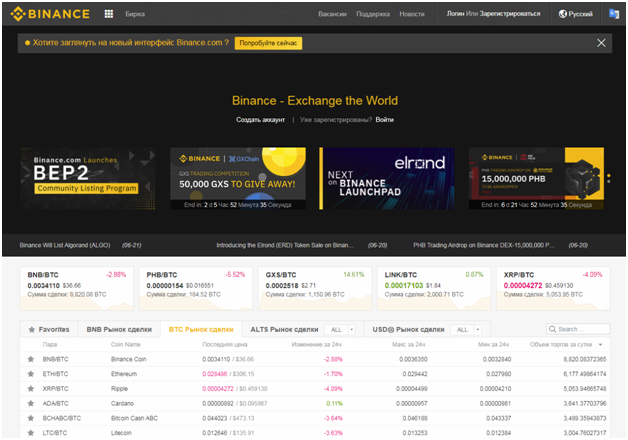Image resolution: width=628 pixels, height=440 pixels.
Task: Switch to ALTS Рынок сделки tab
Action: 284,329
